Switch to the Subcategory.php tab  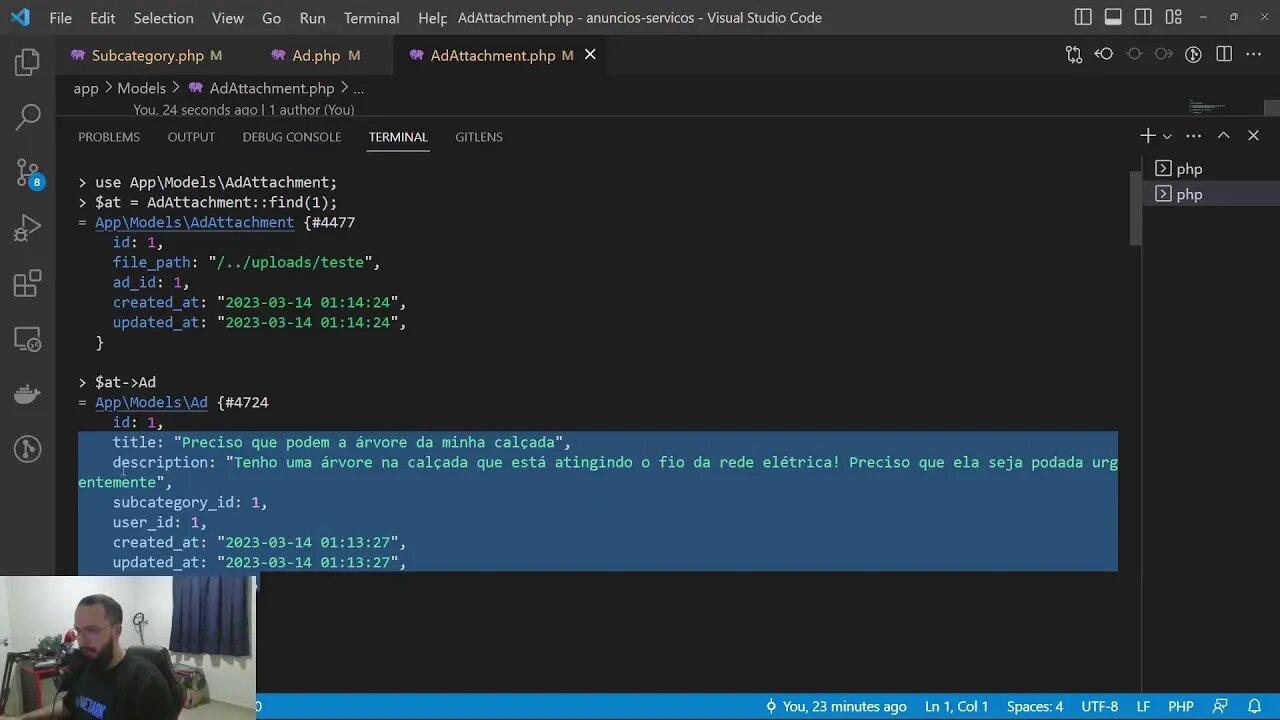tap(147, 55)
